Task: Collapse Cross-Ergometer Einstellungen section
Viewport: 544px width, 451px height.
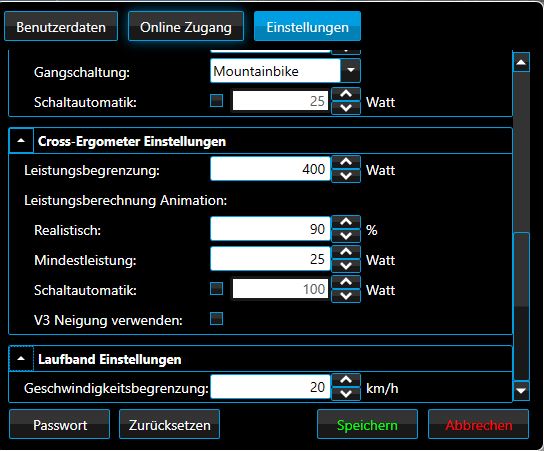Action: (x=21, y=141)
